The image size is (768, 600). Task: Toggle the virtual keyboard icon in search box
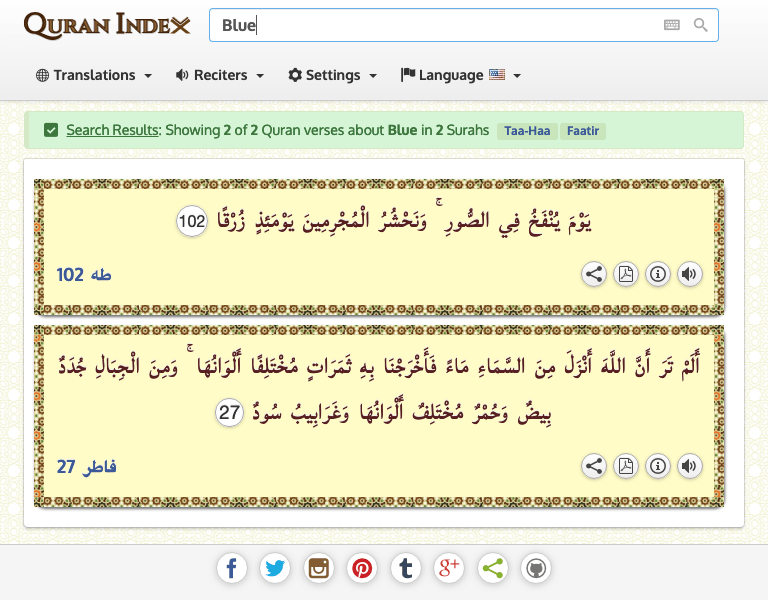[x=672, y=25]
